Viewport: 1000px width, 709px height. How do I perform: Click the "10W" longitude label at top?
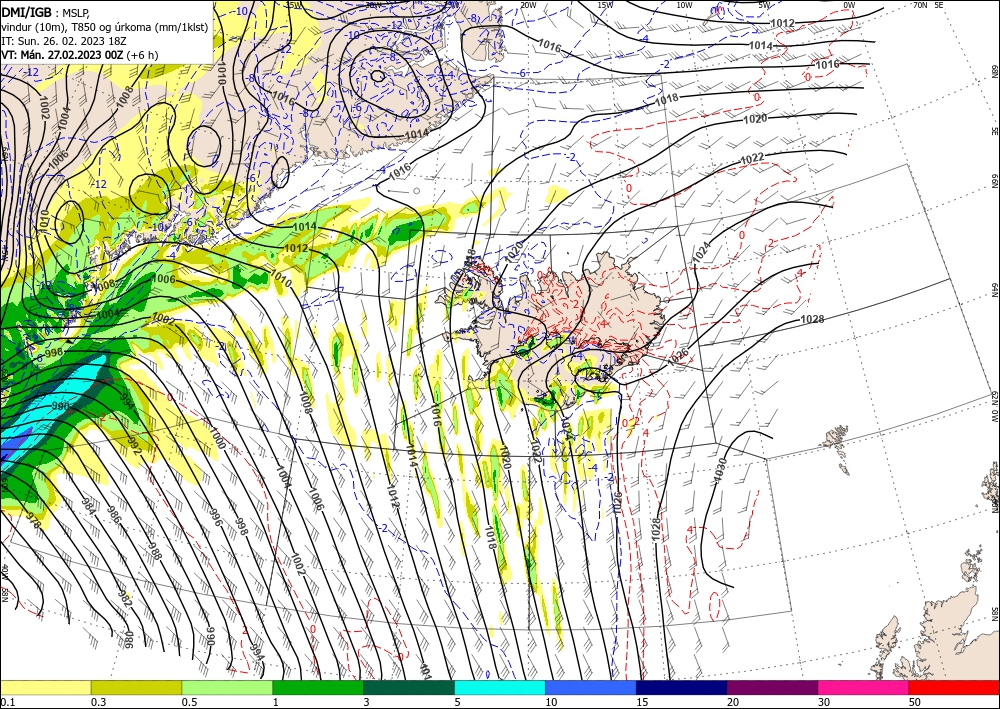684,5
